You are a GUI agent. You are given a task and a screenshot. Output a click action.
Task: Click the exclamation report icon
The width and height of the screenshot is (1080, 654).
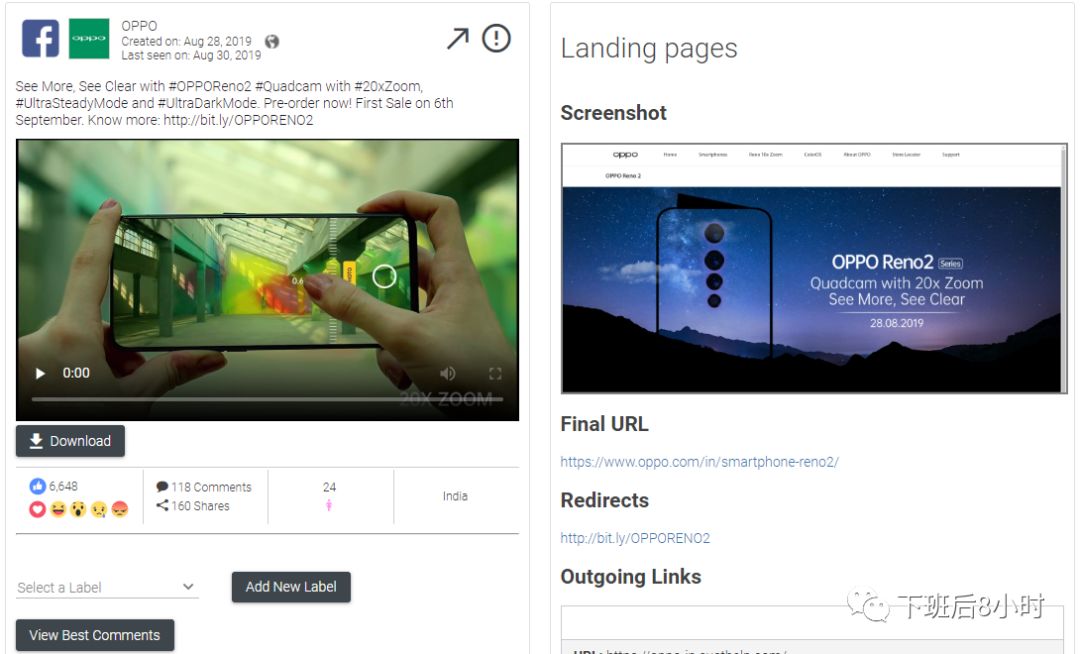[496, 38]
